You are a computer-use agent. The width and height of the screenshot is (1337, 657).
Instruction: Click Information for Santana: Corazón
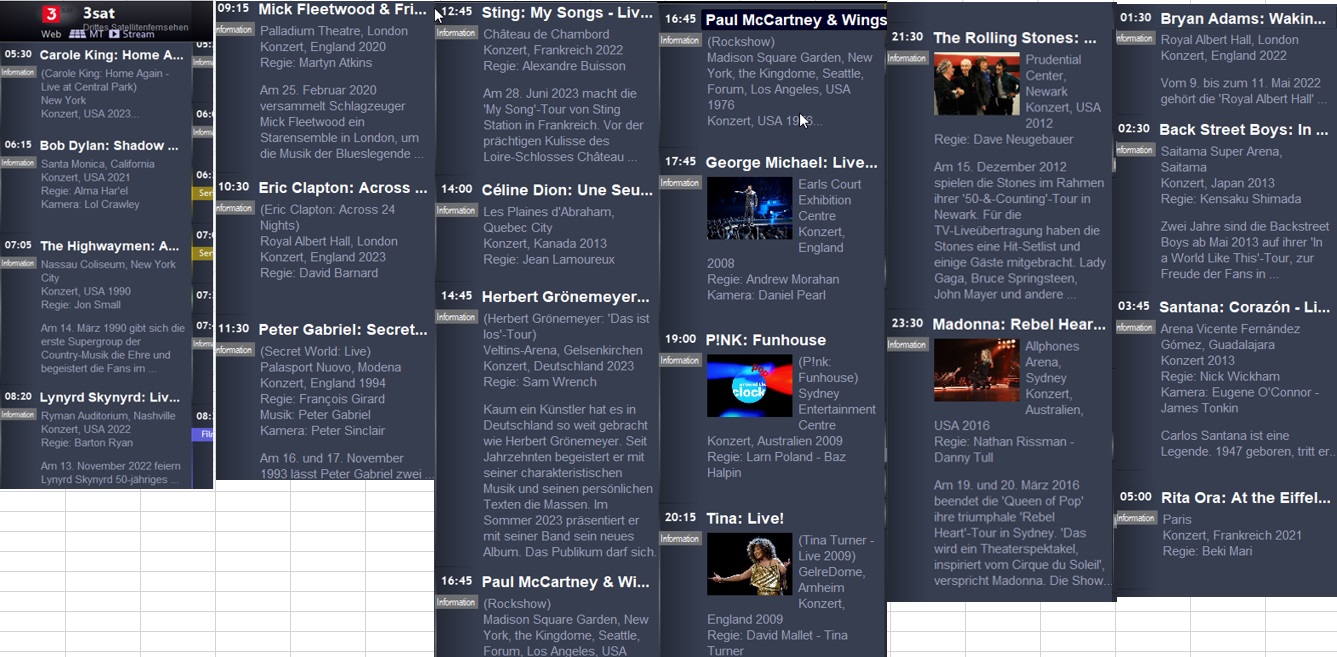click(1135, 327)
